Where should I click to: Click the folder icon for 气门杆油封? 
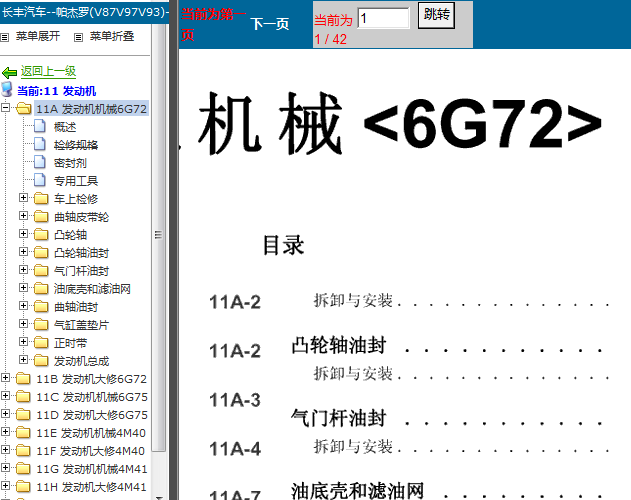coord(41,271)
